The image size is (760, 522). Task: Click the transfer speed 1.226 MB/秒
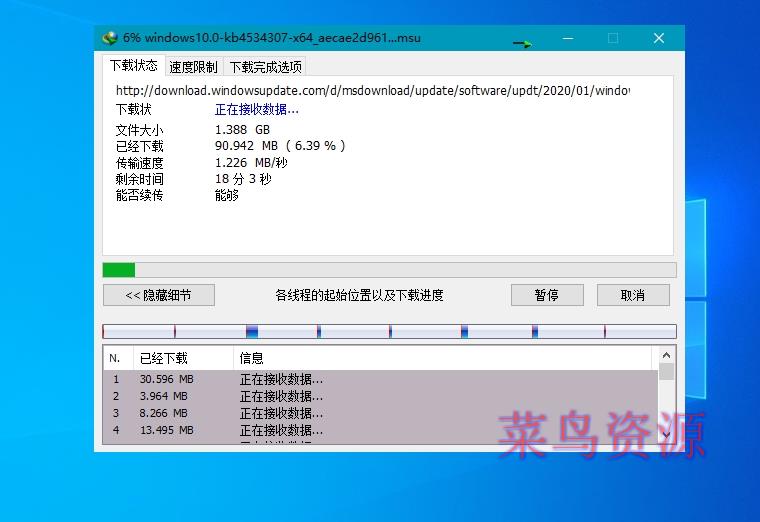(251, 163)
